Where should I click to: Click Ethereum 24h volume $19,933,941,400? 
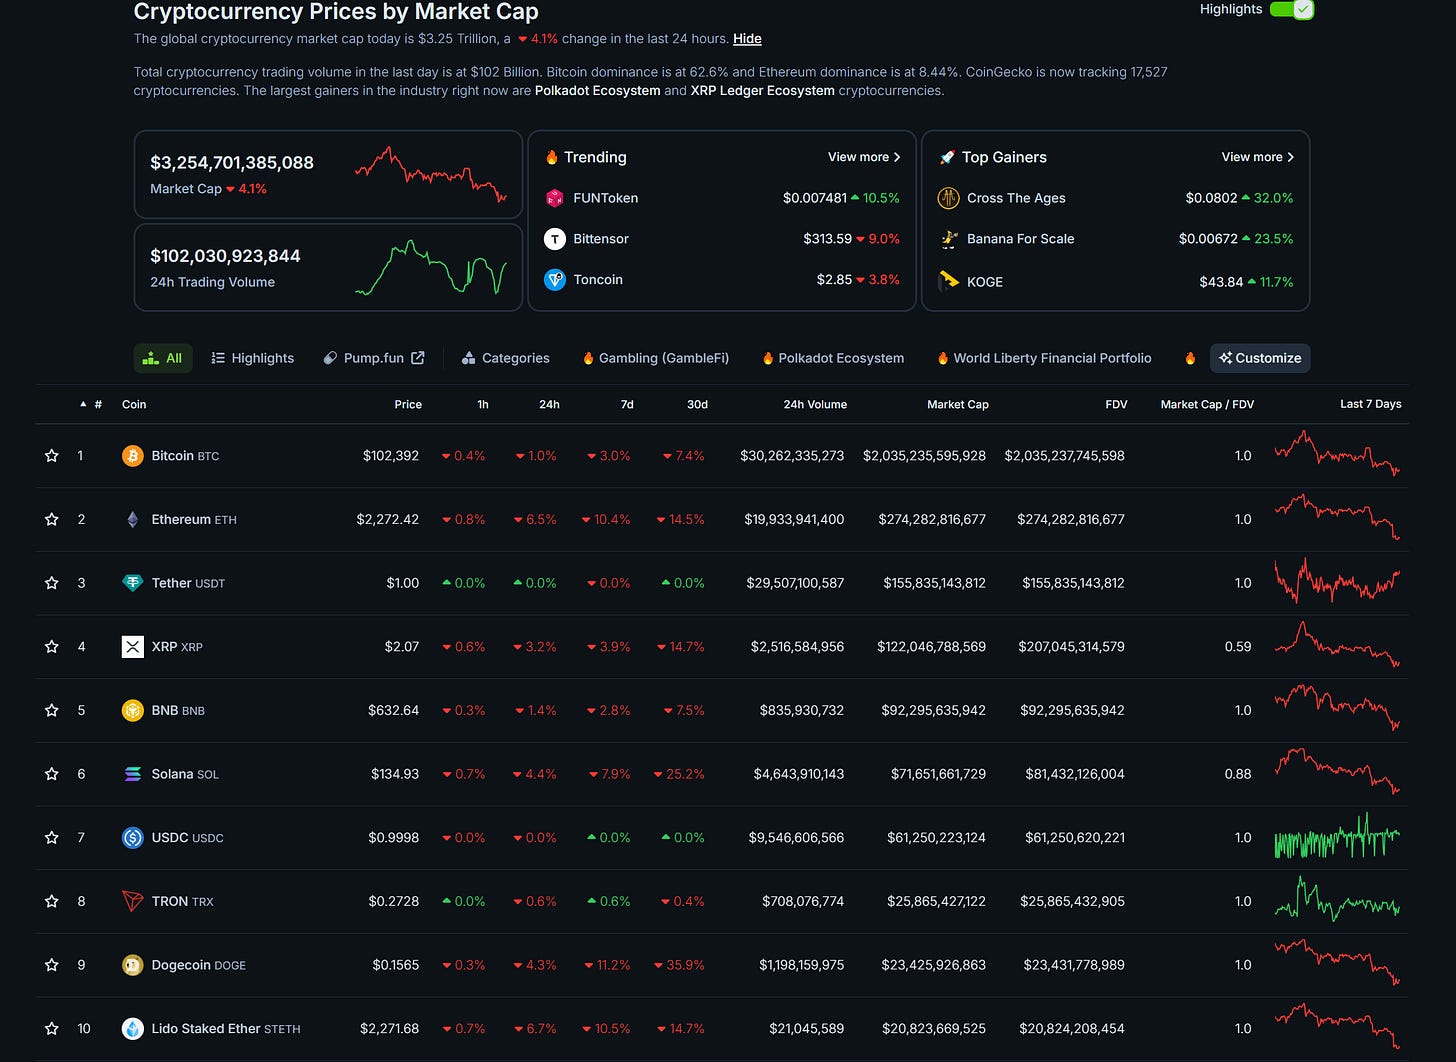click(x=794, y=519)
